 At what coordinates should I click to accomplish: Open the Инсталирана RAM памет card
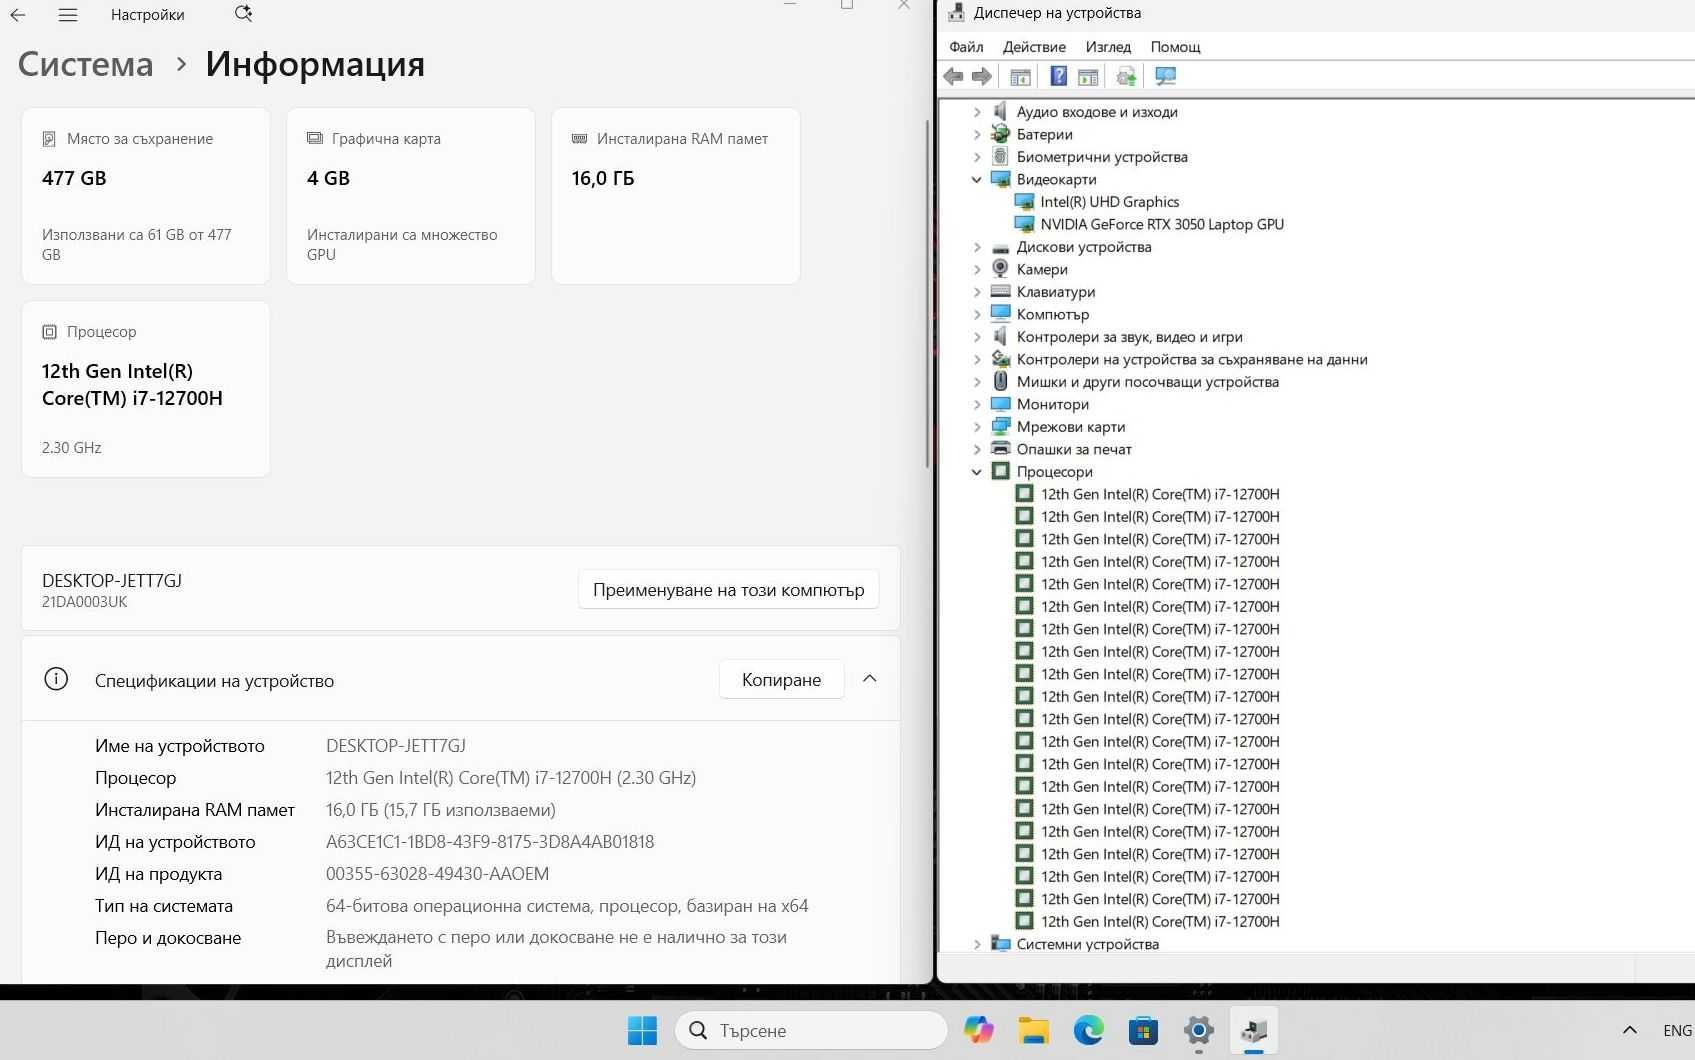tap(676, 196)
